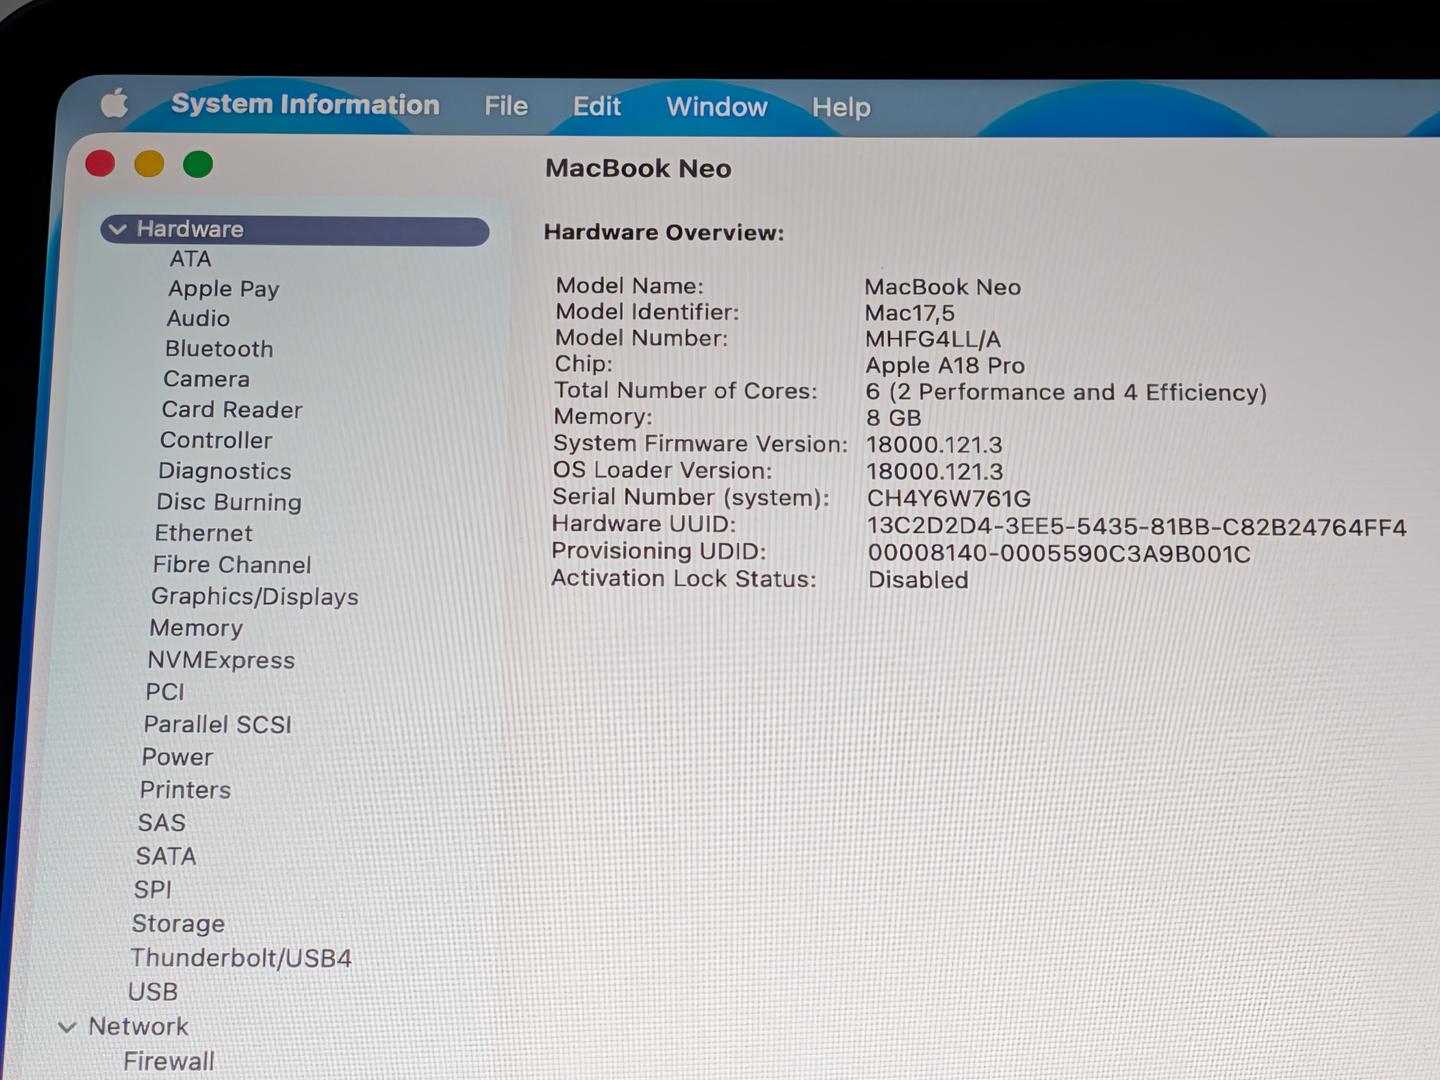Click the Provisioning UDID value
The width and height of the screenshot is (1440, 1080).
click(x=1059, y=554)
